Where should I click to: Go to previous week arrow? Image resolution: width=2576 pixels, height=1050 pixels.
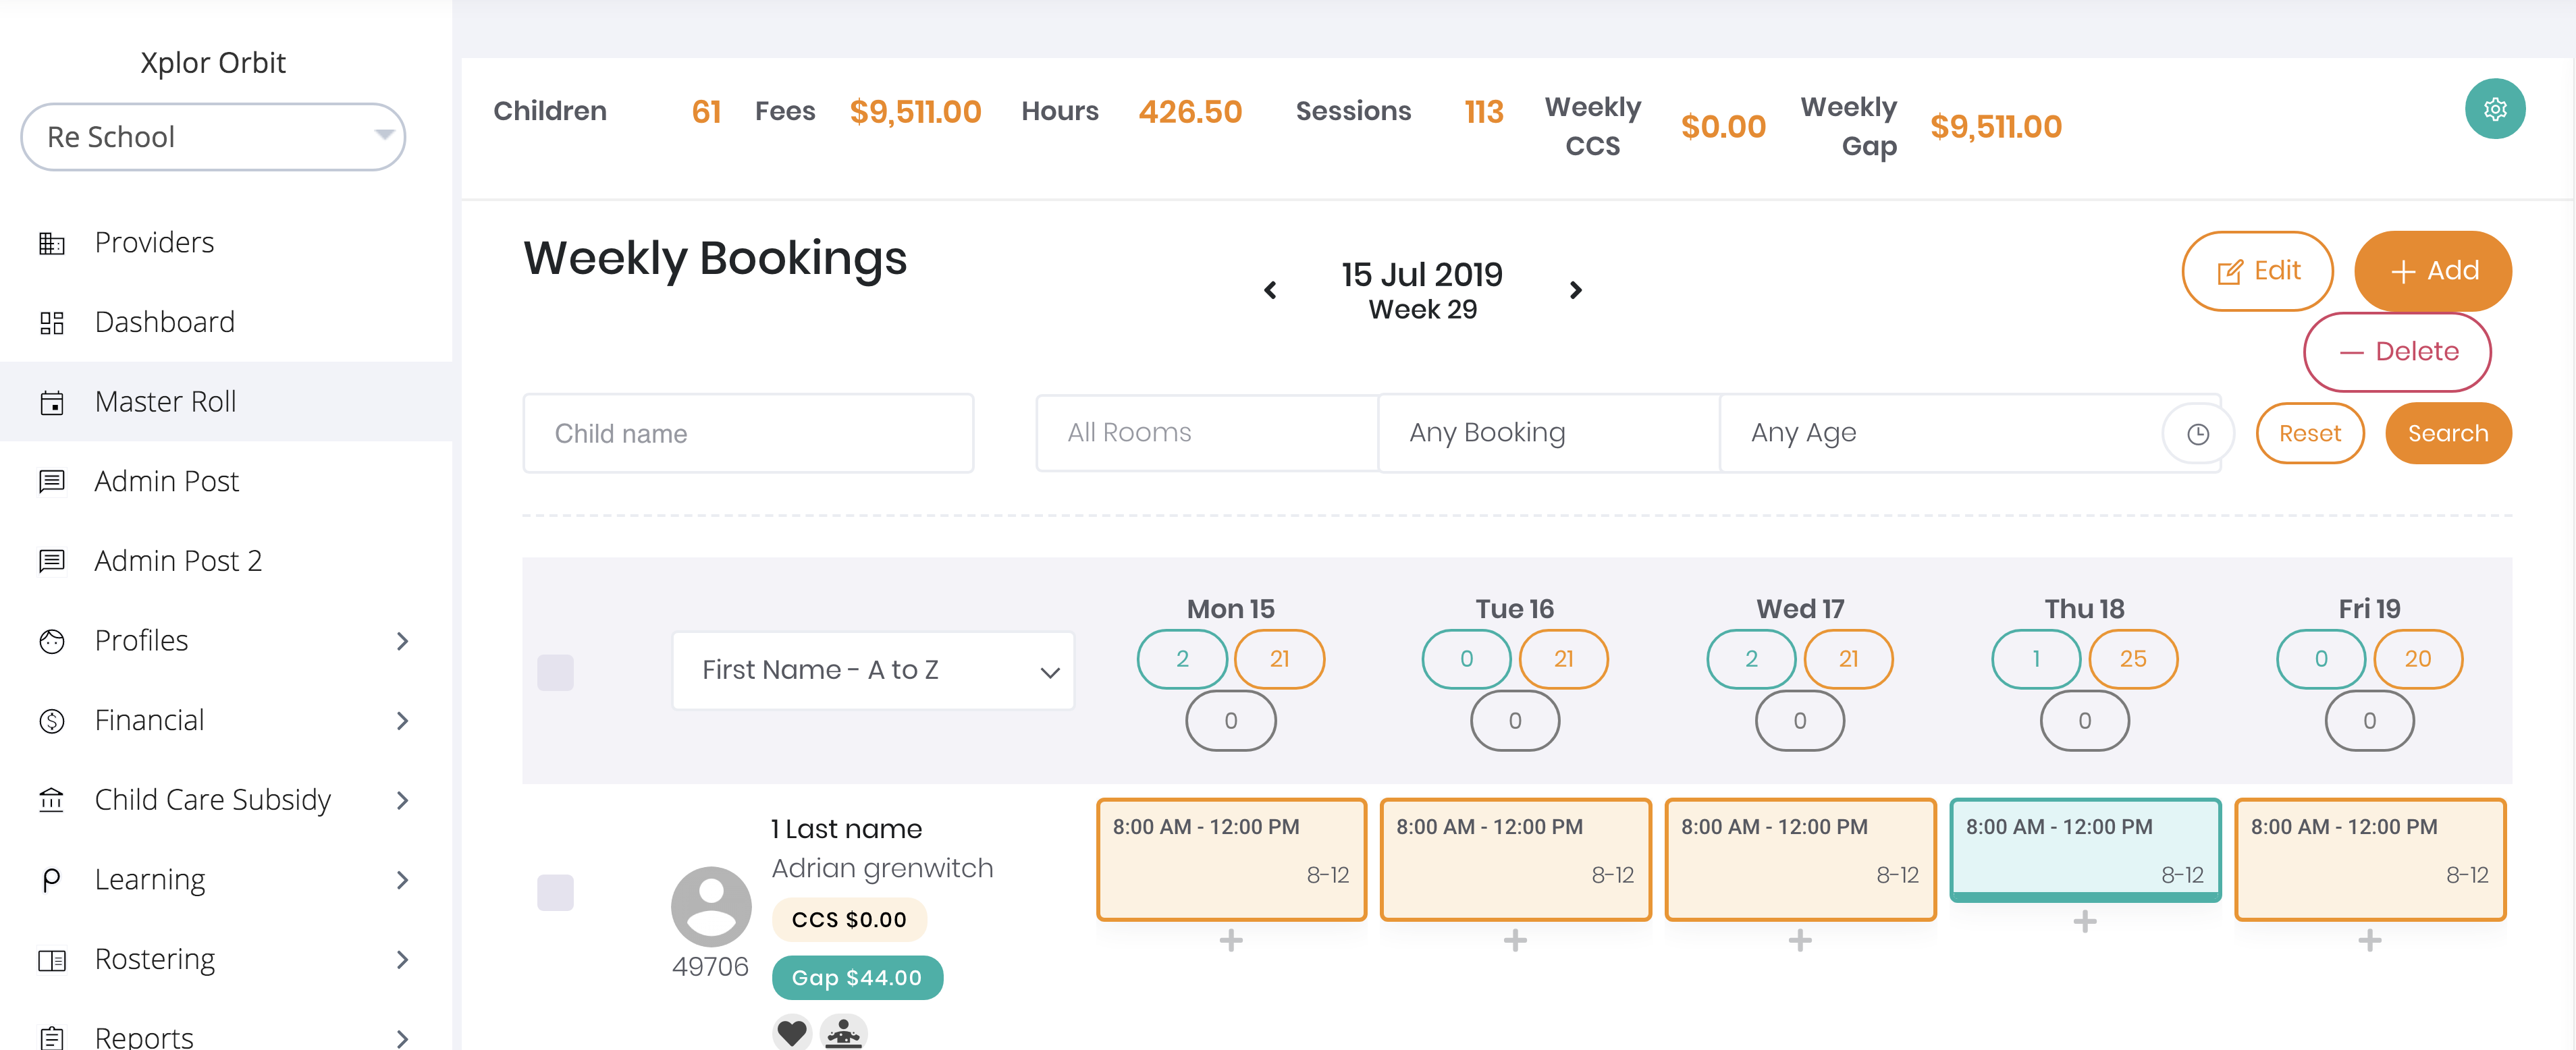[x=1270, y=290]
